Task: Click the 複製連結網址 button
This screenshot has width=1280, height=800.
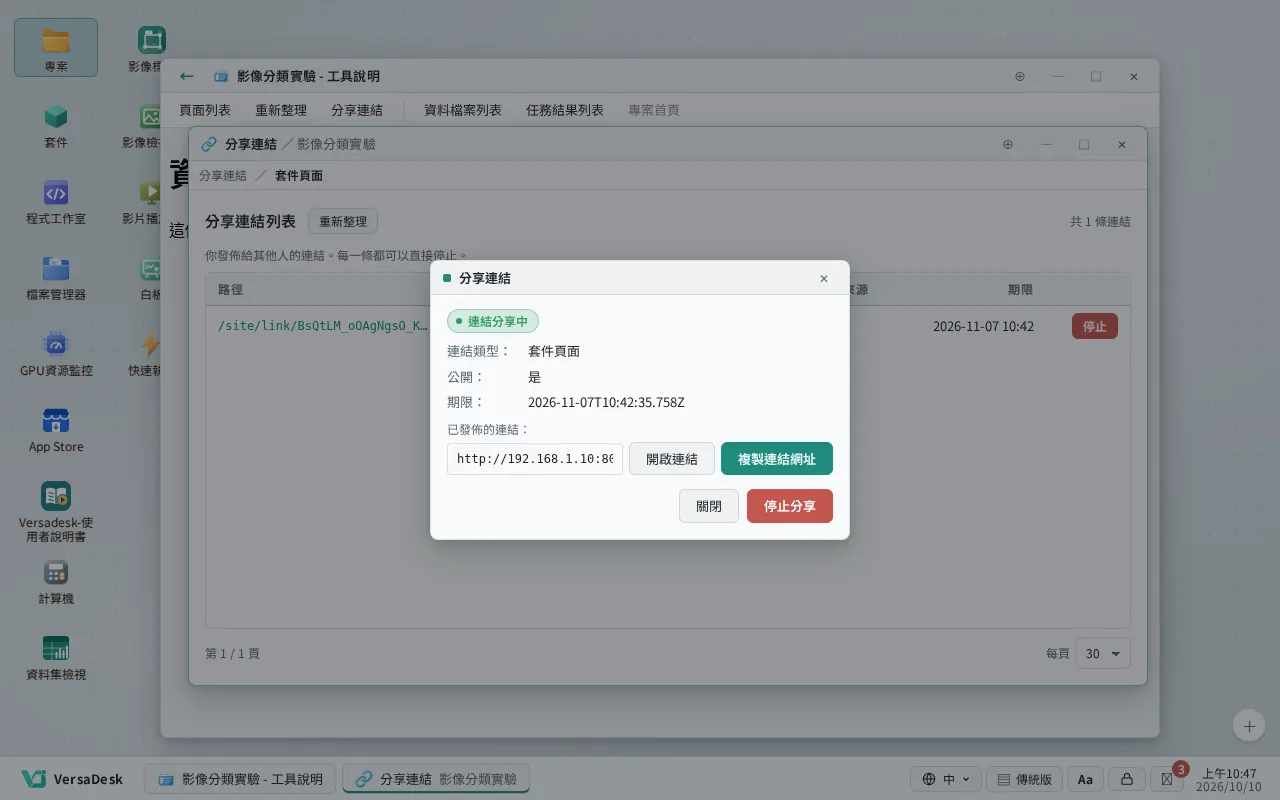Action: [777, 459]
